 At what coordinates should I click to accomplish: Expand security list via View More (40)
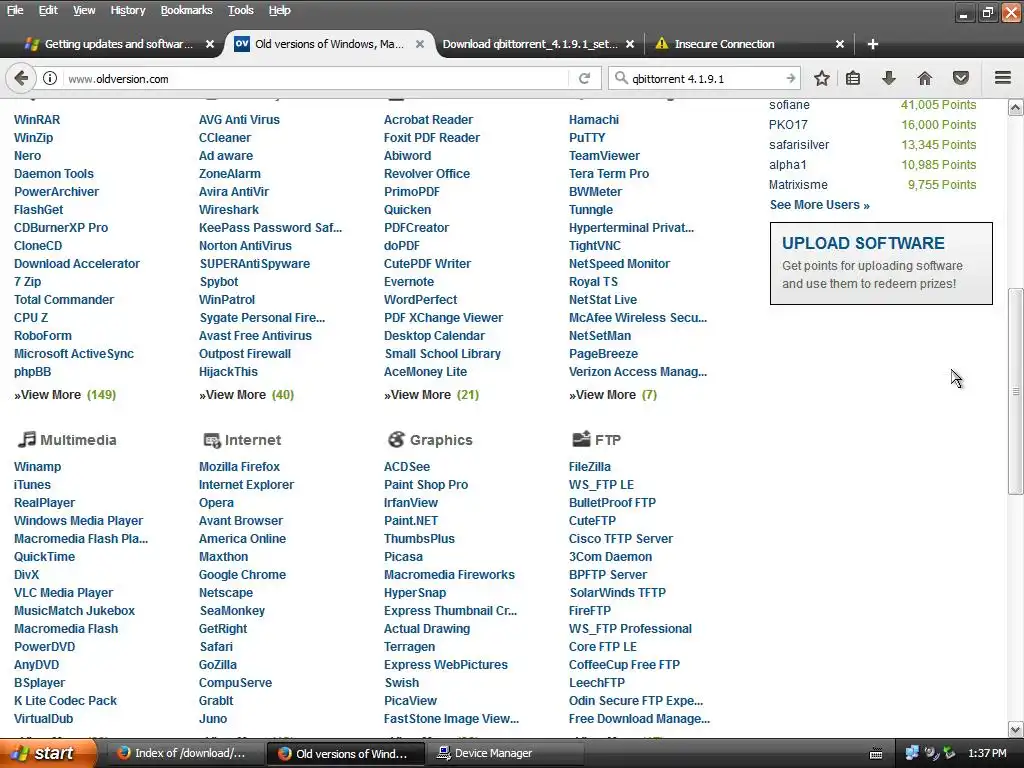(x=246, y=394)
